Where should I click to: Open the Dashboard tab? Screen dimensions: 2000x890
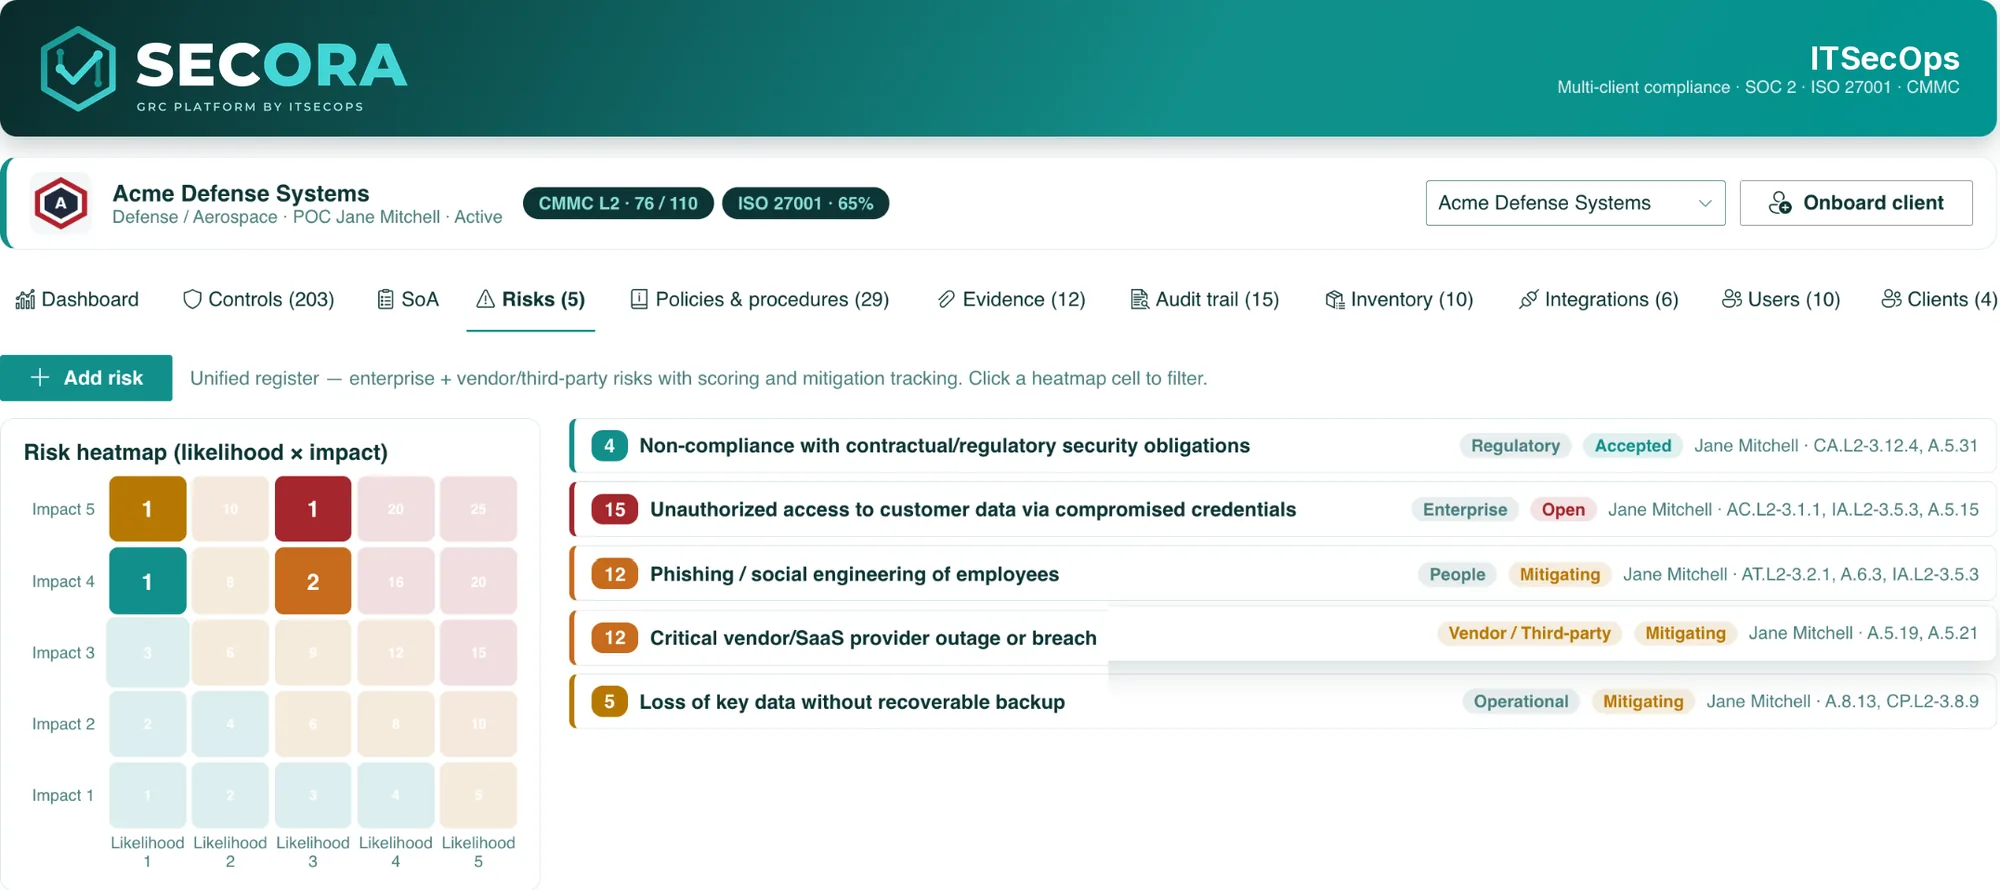77,299
